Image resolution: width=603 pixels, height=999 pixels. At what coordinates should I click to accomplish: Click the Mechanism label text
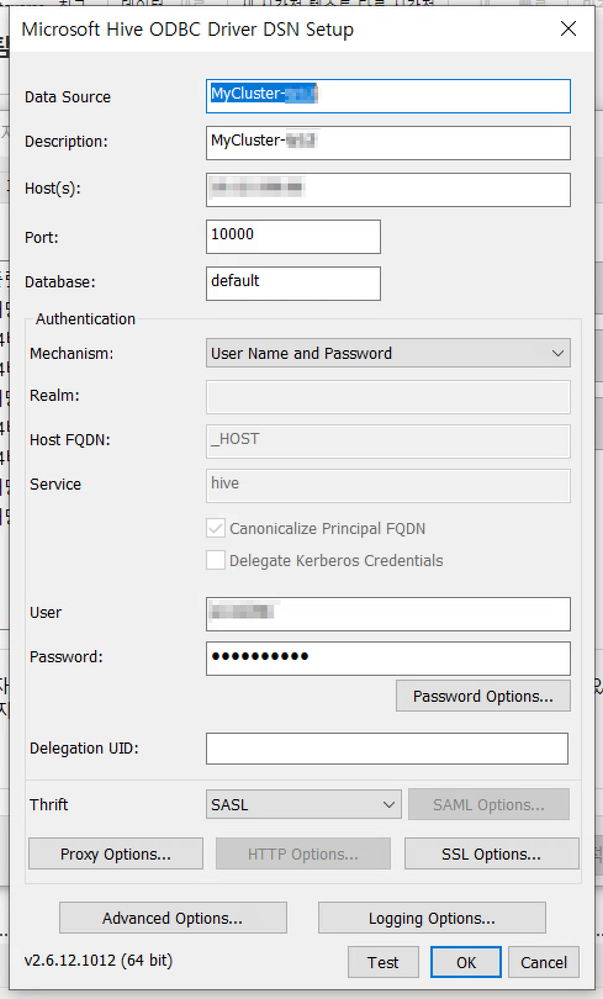(71, 353)
